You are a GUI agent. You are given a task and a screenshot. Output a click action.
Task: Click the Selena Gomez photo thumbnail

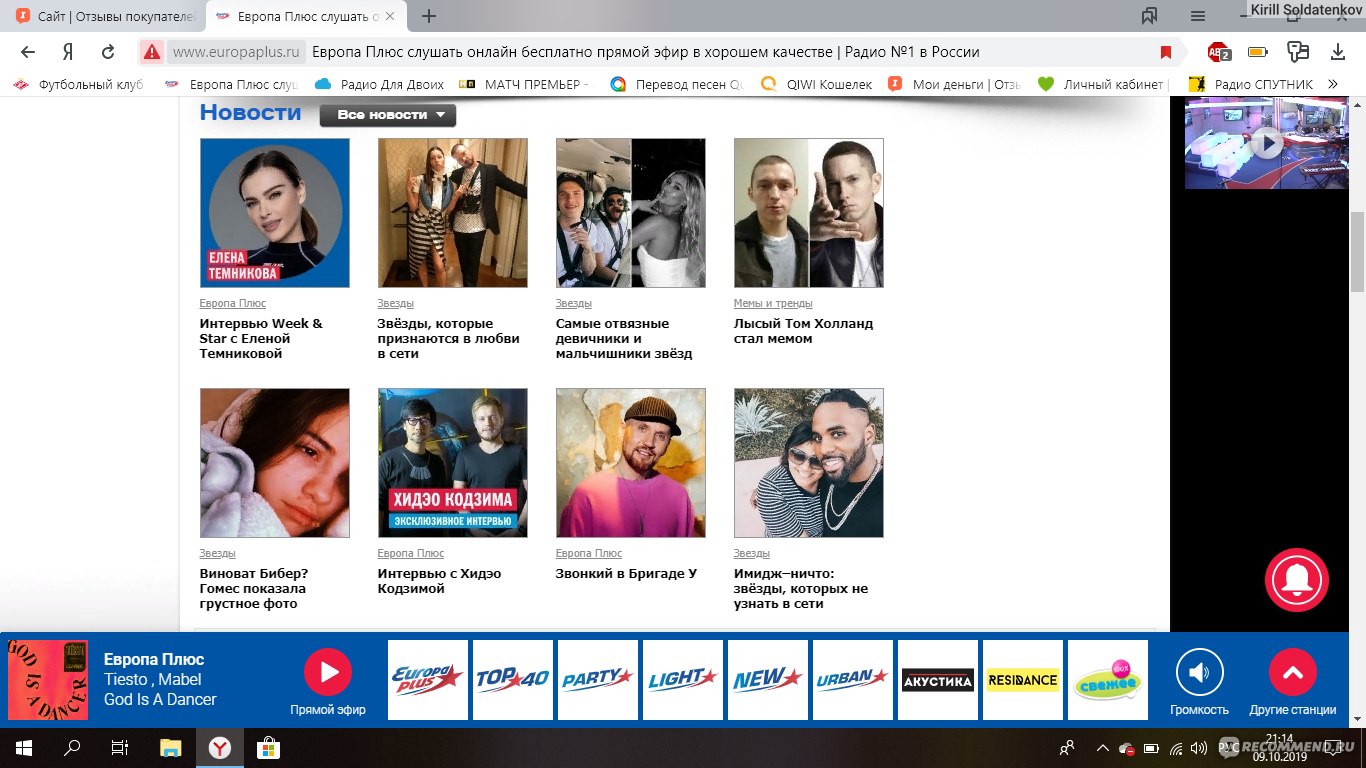(x=275, y=463)
